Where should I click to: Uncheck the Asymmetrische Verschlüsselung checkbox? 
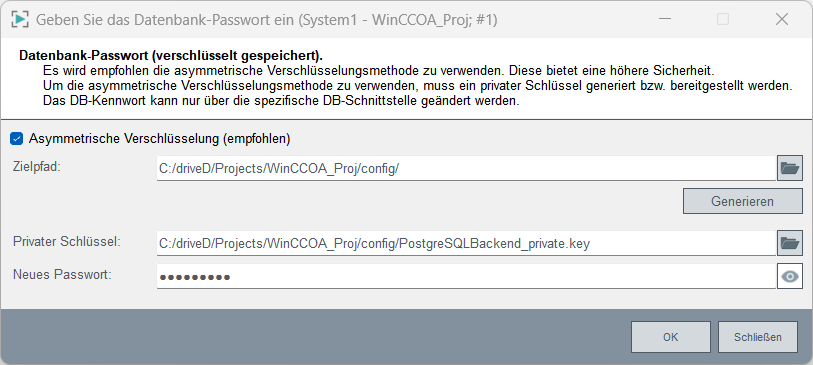[x=17, y=138]
